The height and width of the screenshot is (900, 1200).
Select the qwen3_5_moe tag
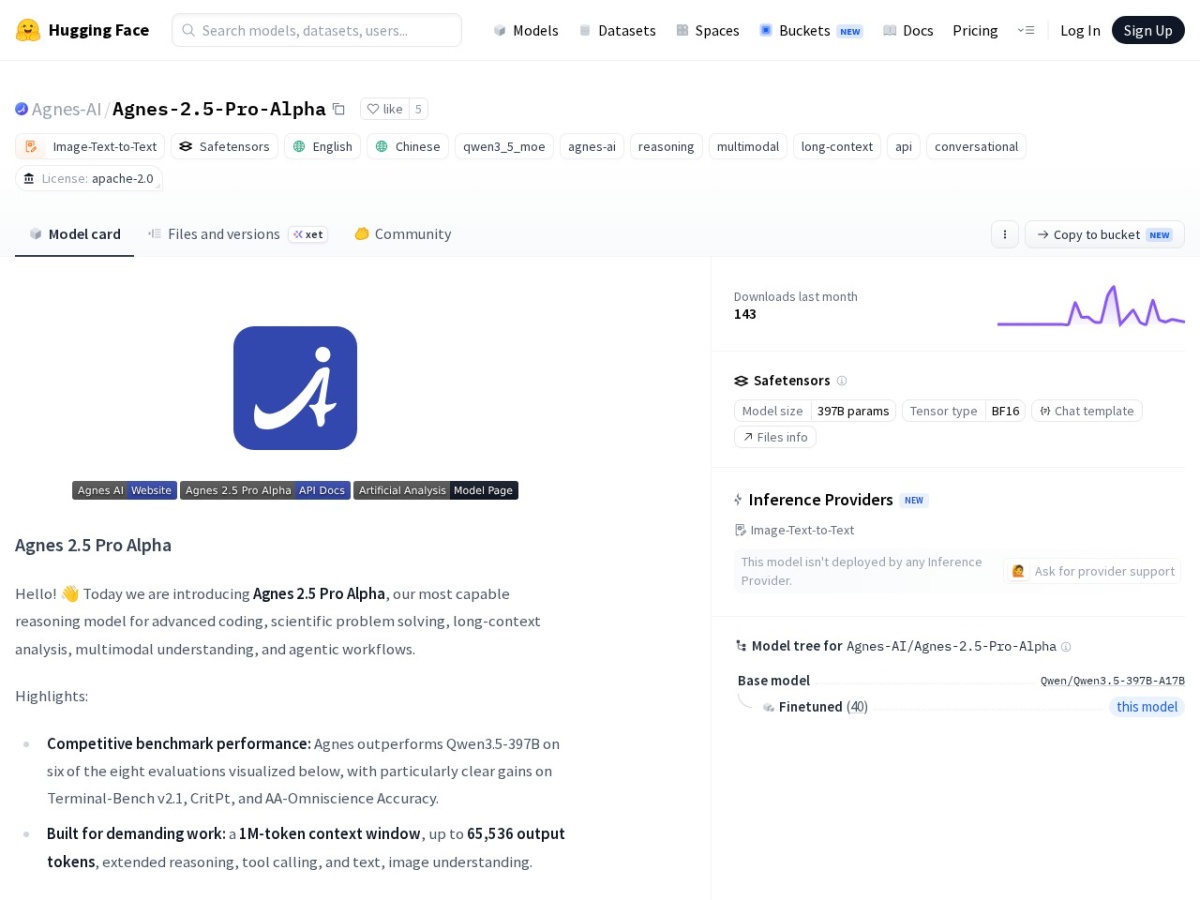tap(504, 147)
